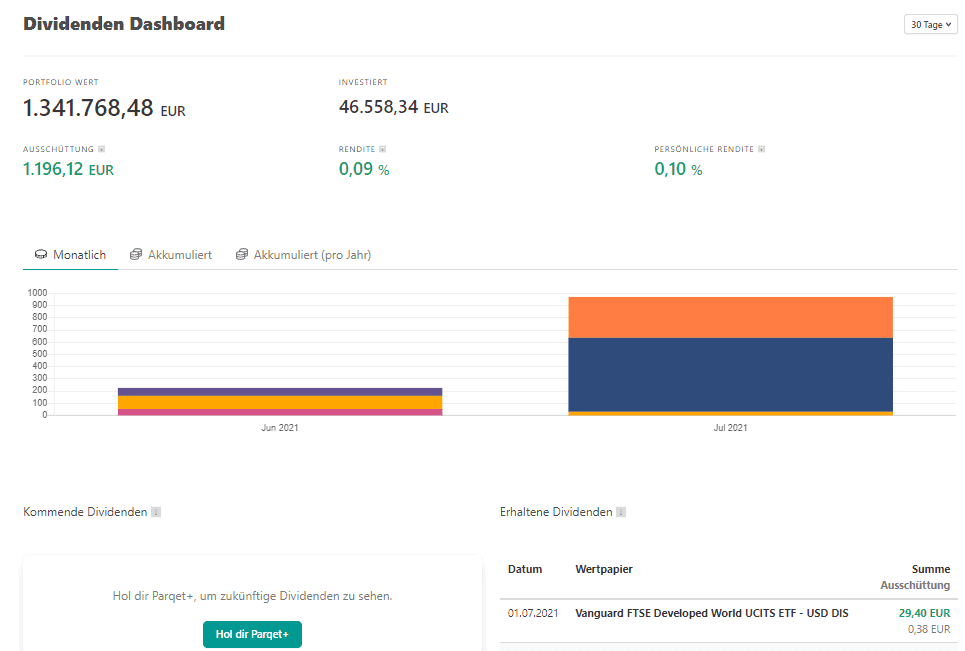The width and height of the screenshot is (965, 651).
Task: Click the orange-red Jul 2021 bar segment
Action: tap(730, 317)
